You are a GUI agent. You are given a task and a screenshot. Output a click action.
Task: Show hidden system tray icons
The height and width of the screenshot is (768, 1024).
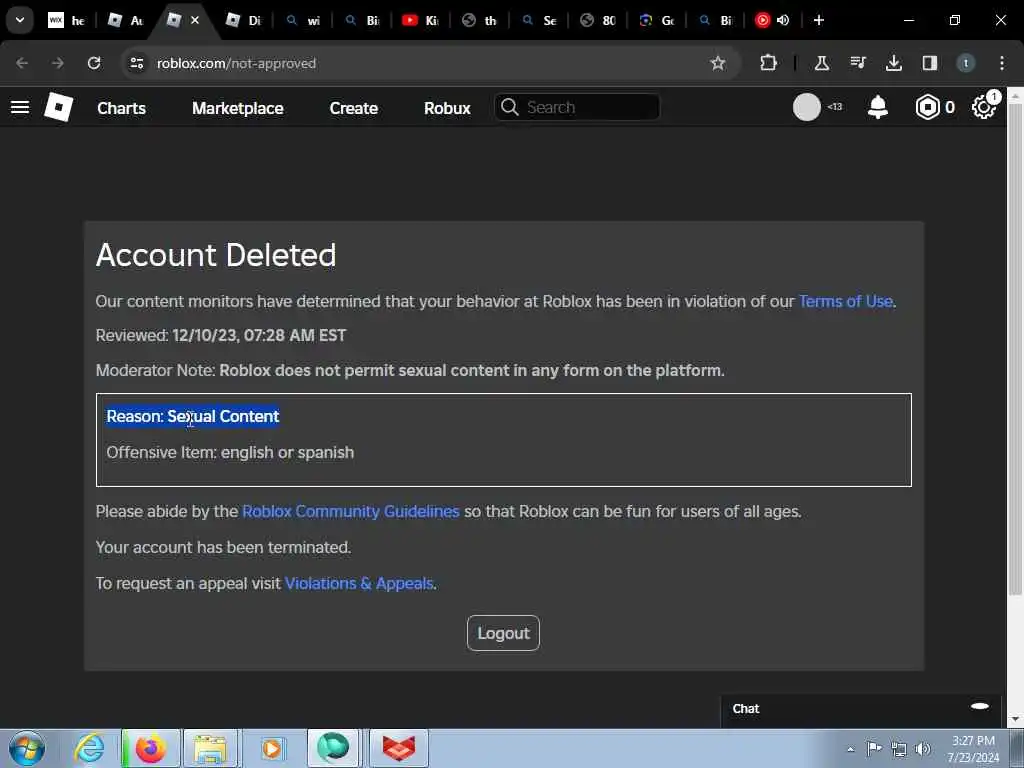[x=850, y=749]
